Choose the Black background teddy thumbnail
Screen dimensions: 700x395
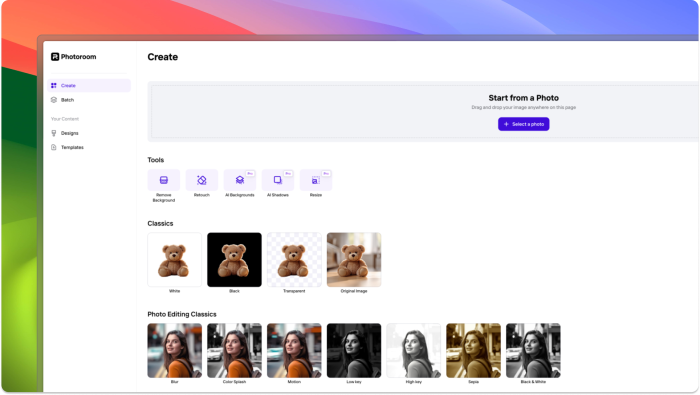pyautogui.click(x=234, y=260)
